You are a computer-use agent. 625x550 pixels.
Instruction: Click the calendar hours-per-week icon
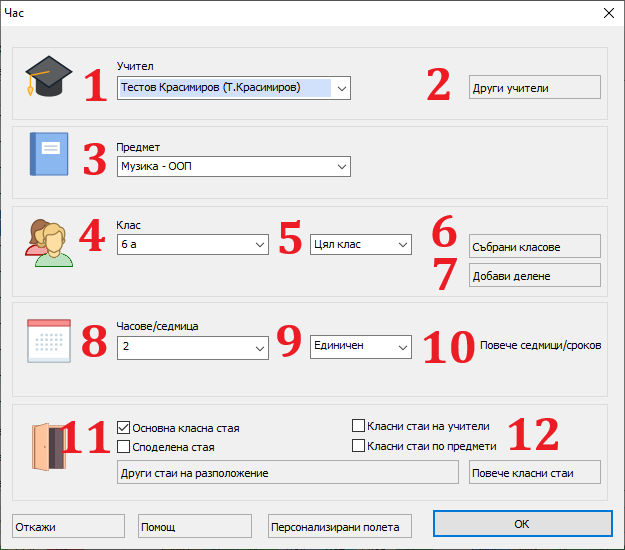click(x=47, y=341)
